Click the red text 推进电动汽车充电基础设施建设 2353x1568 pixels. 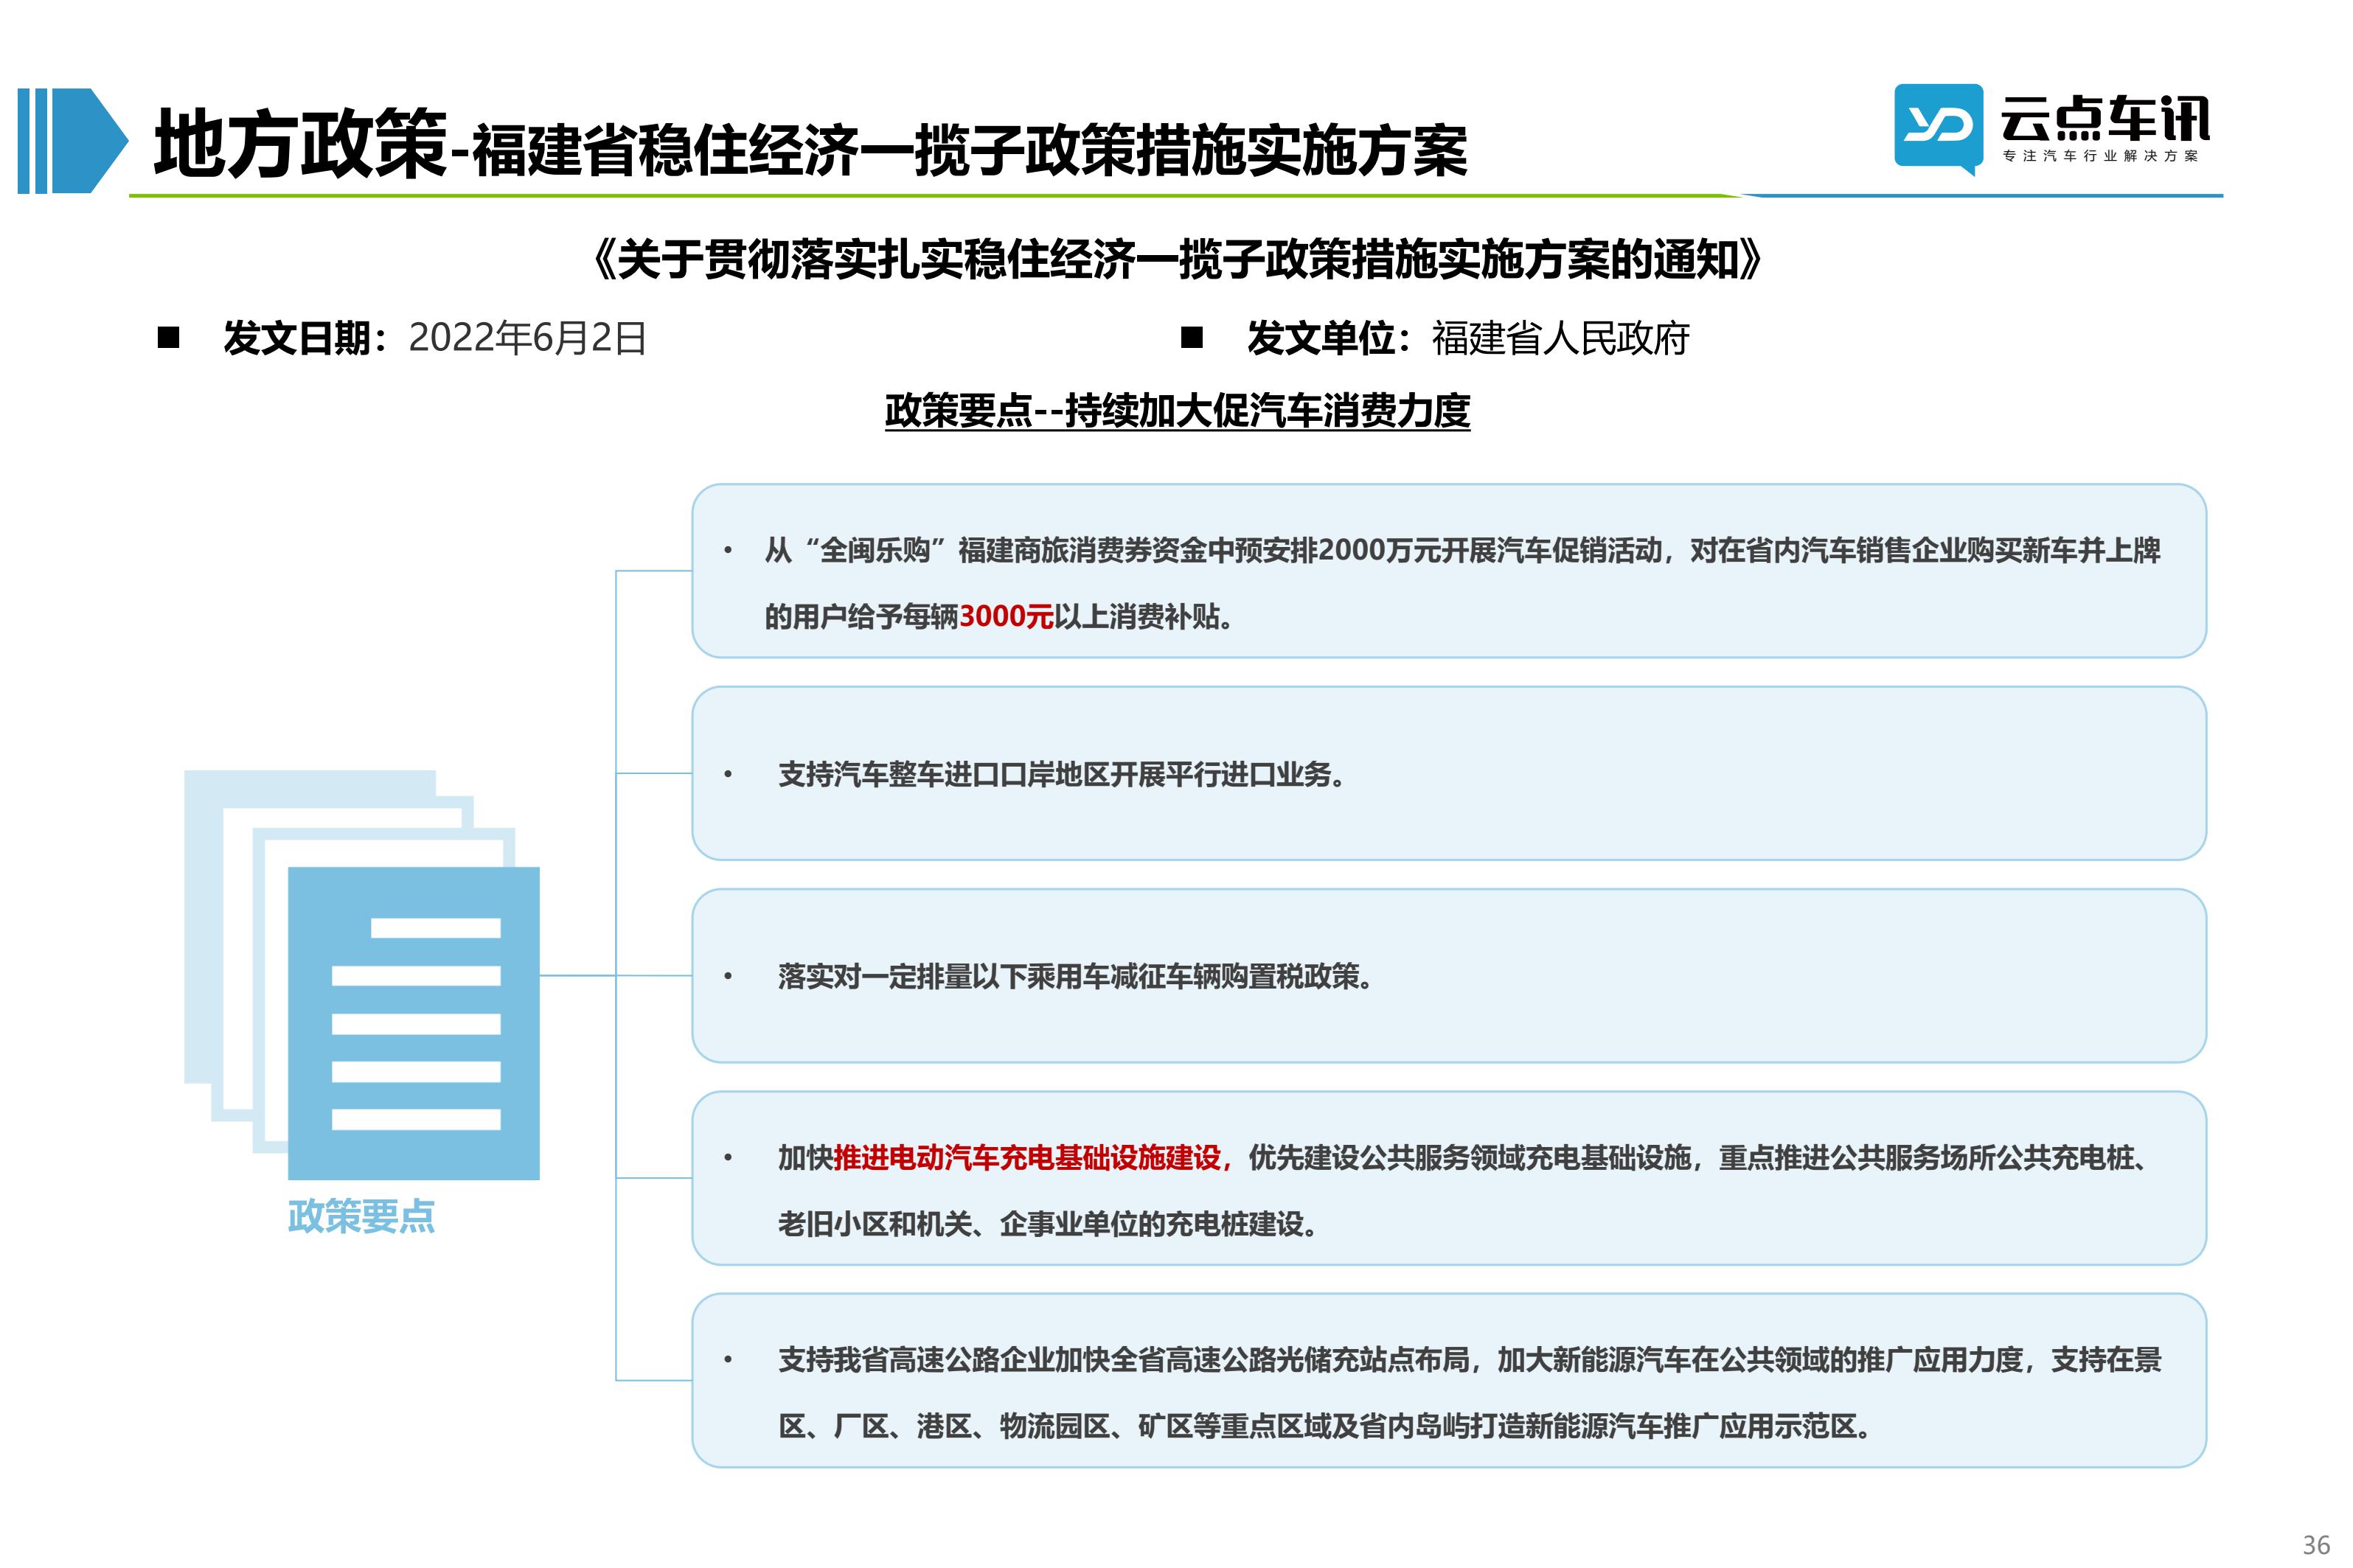(x=1028, y=1158)
